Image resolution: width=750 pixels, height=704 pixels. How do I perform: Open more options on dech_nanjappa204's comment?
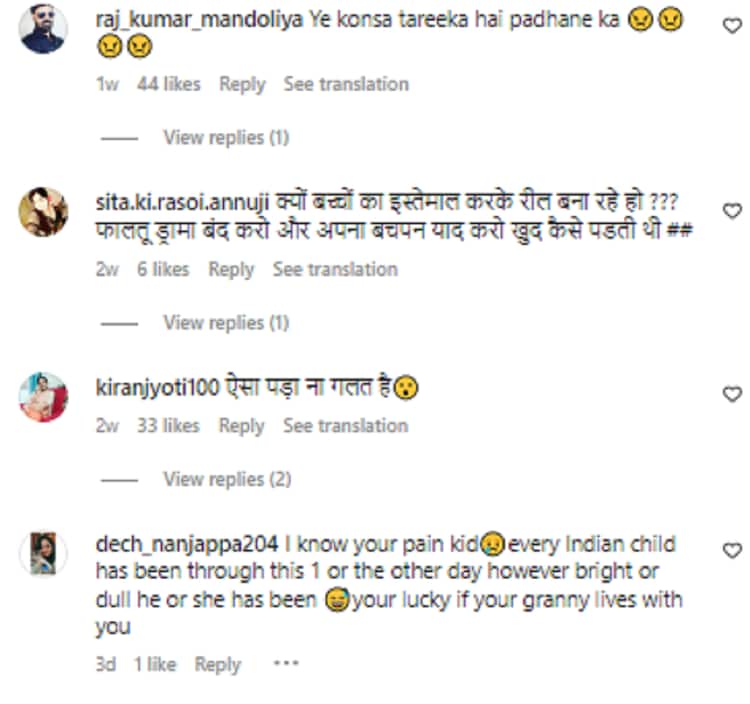(285, 664)
